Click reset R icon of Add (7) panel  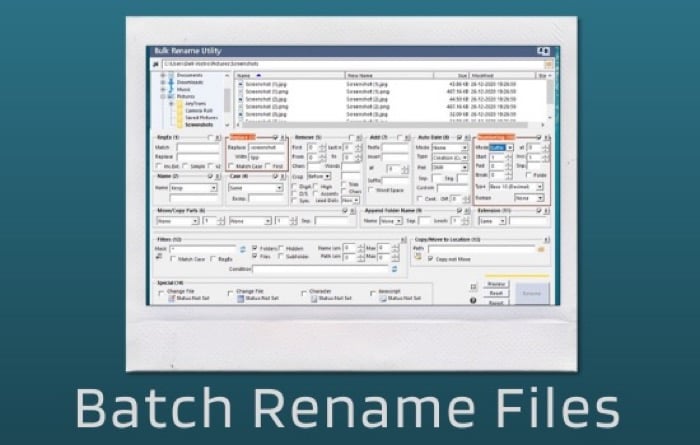[x=407, y=137]
